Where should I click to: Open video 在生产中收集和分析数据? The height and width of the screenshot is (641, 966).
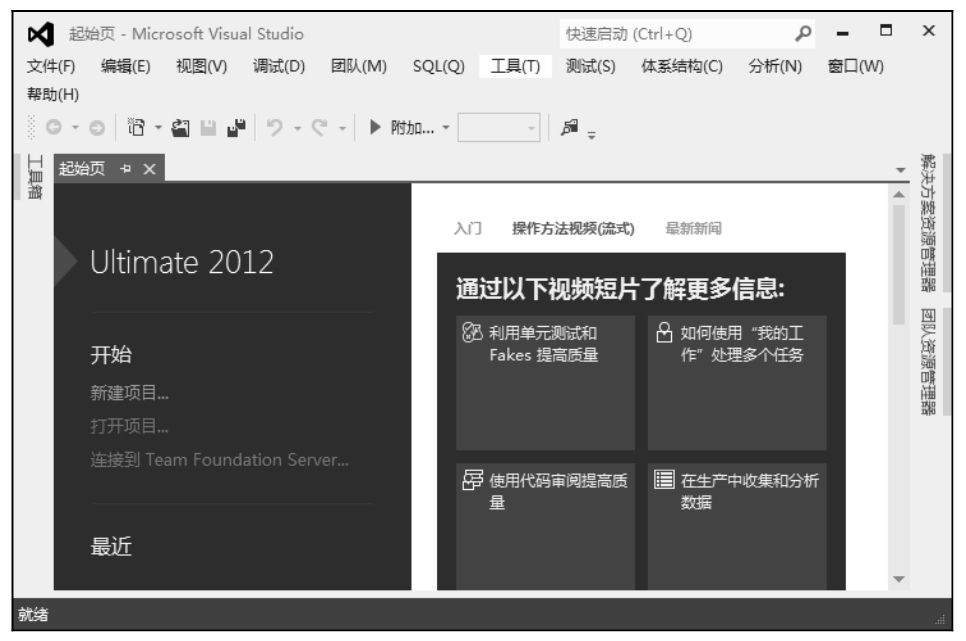tap(737, 526)
